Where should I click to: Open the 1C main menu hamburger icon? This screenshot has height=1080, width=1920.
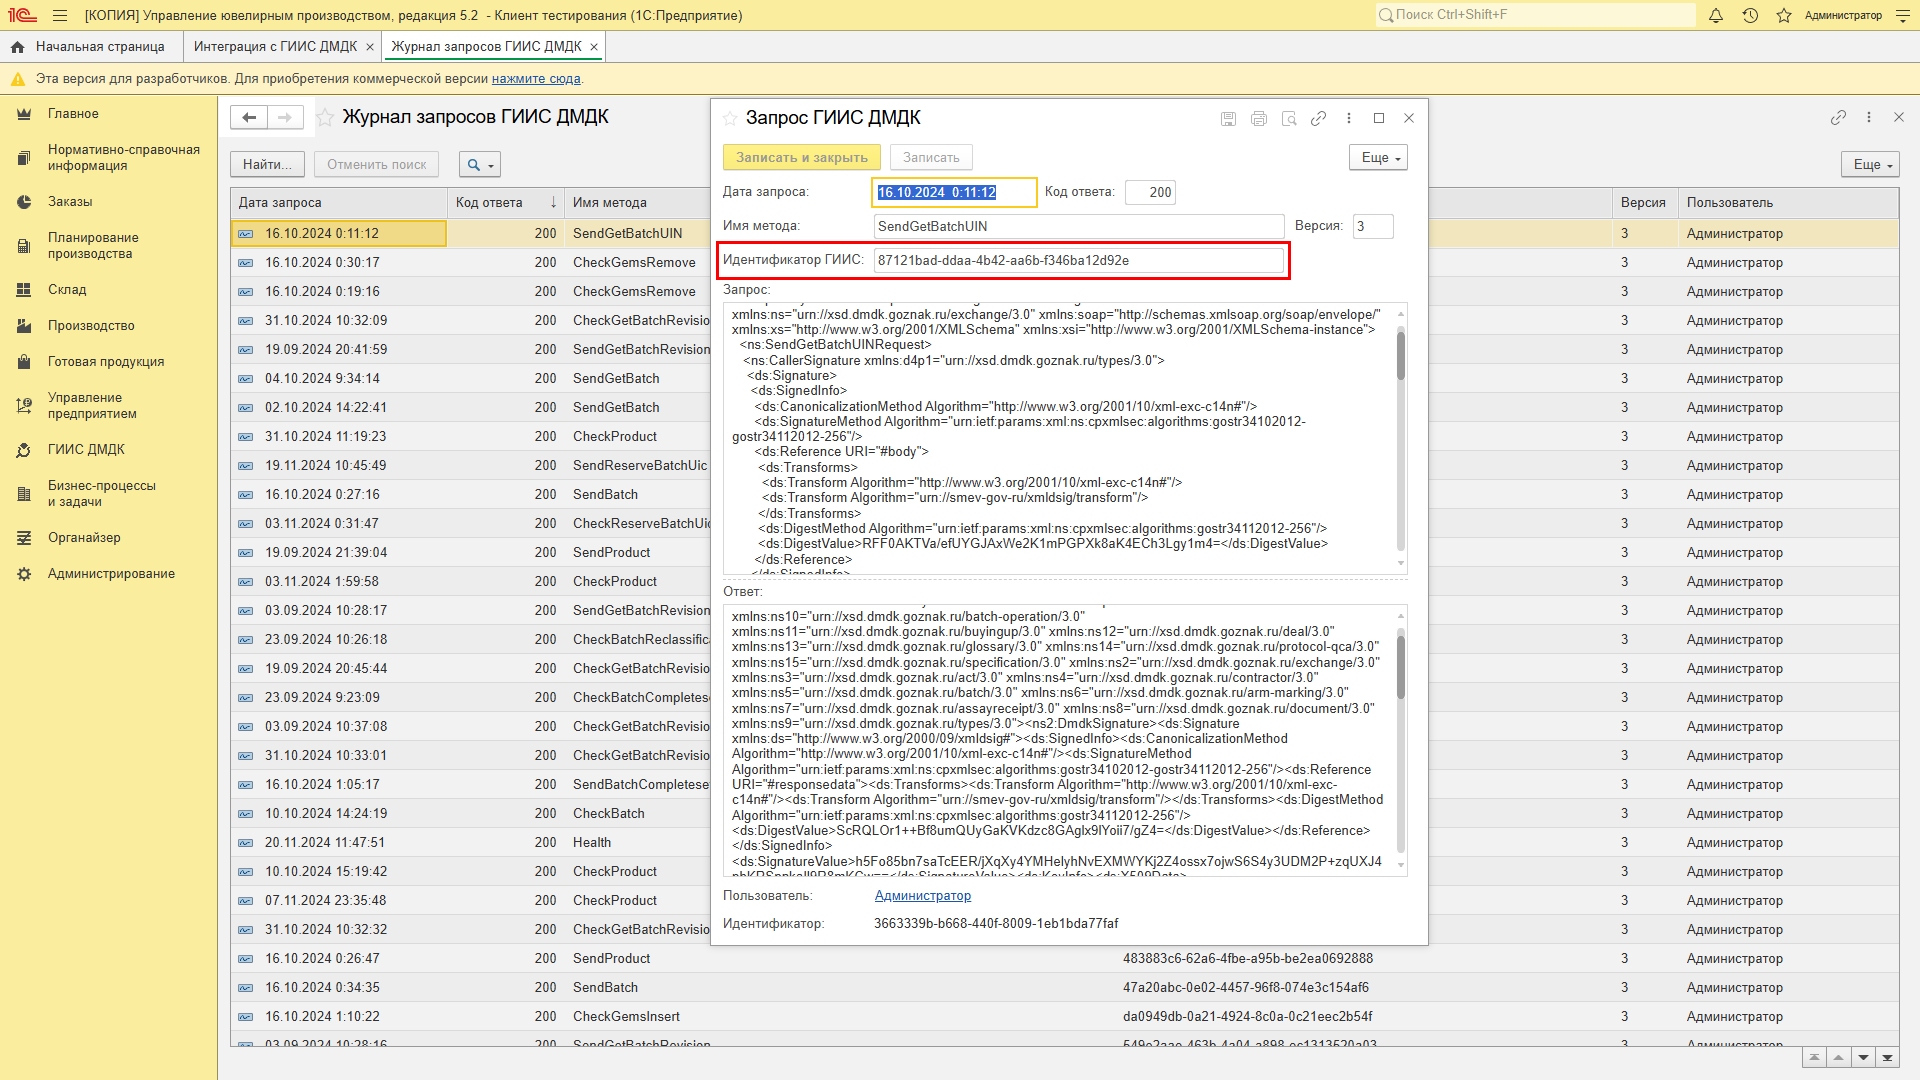(60, 15)
